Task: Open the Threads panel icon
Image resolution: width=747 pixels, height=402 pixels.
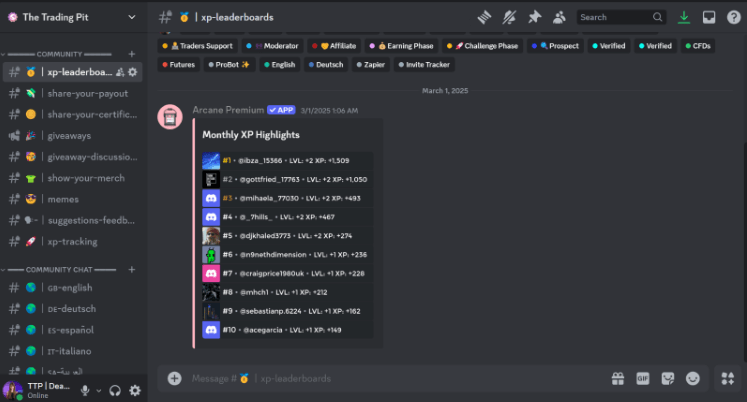Action: tap(485, 17)
